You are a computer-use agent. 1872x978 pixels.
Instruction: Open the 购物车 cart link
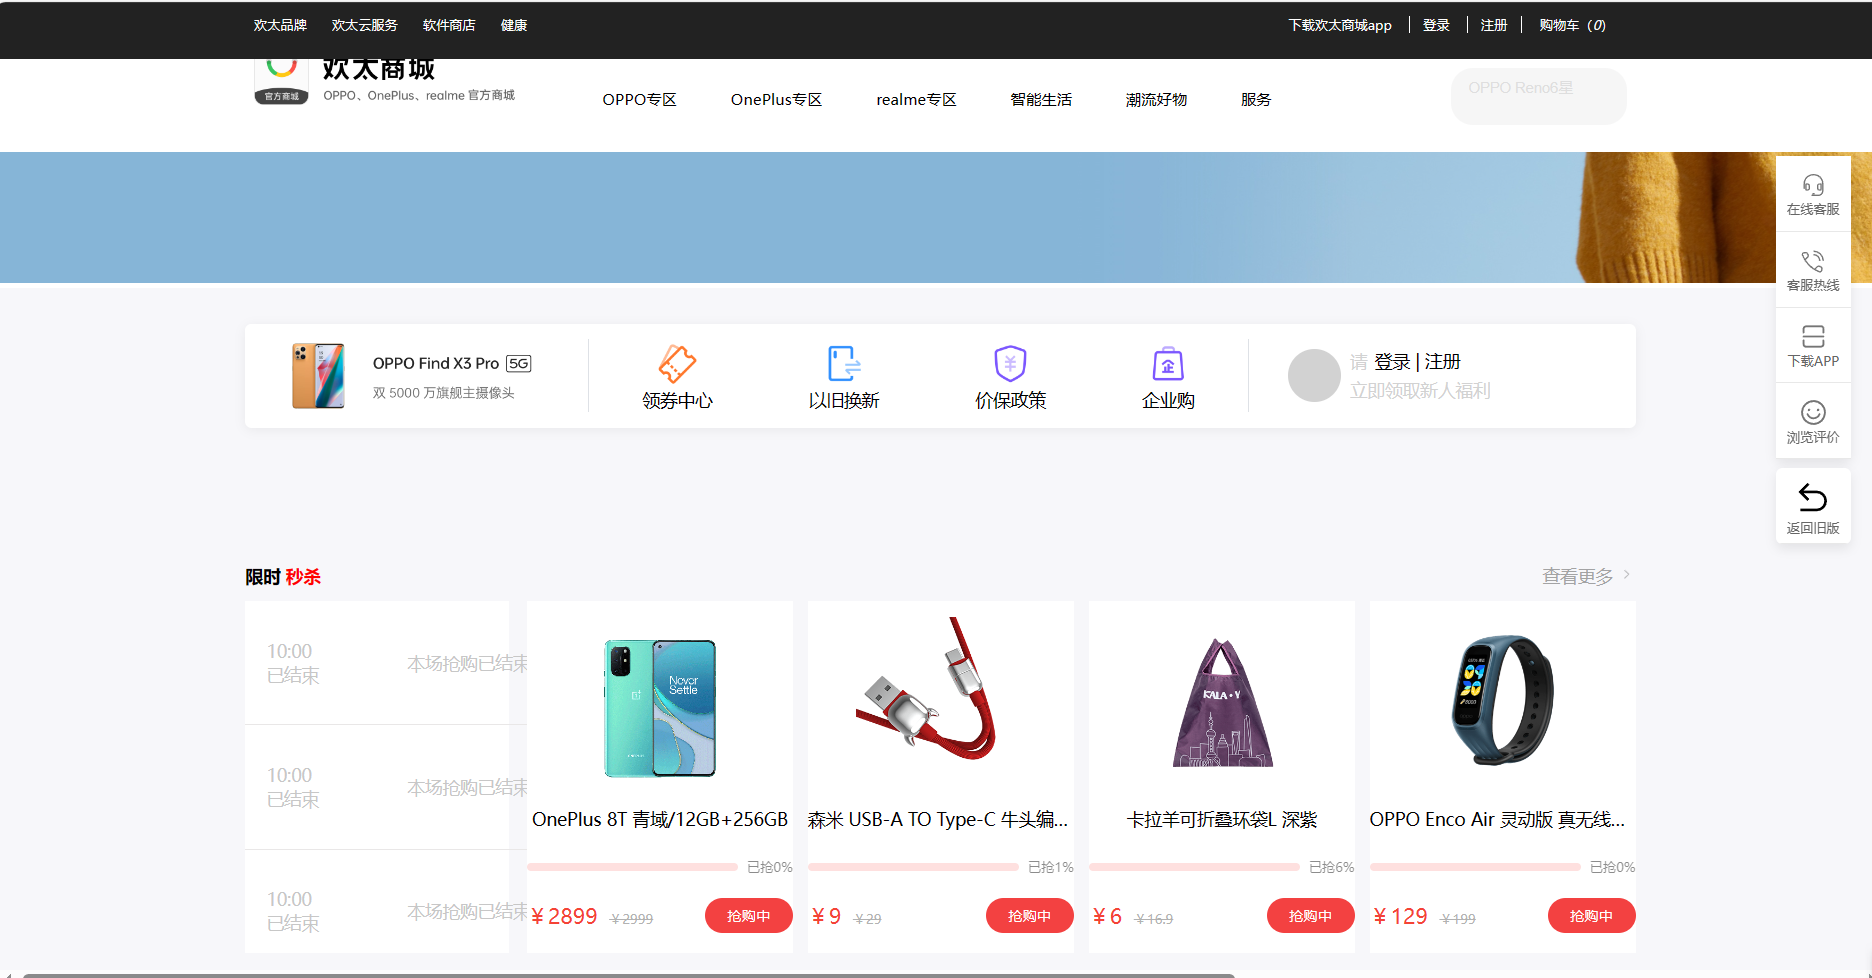[1572, 25]
